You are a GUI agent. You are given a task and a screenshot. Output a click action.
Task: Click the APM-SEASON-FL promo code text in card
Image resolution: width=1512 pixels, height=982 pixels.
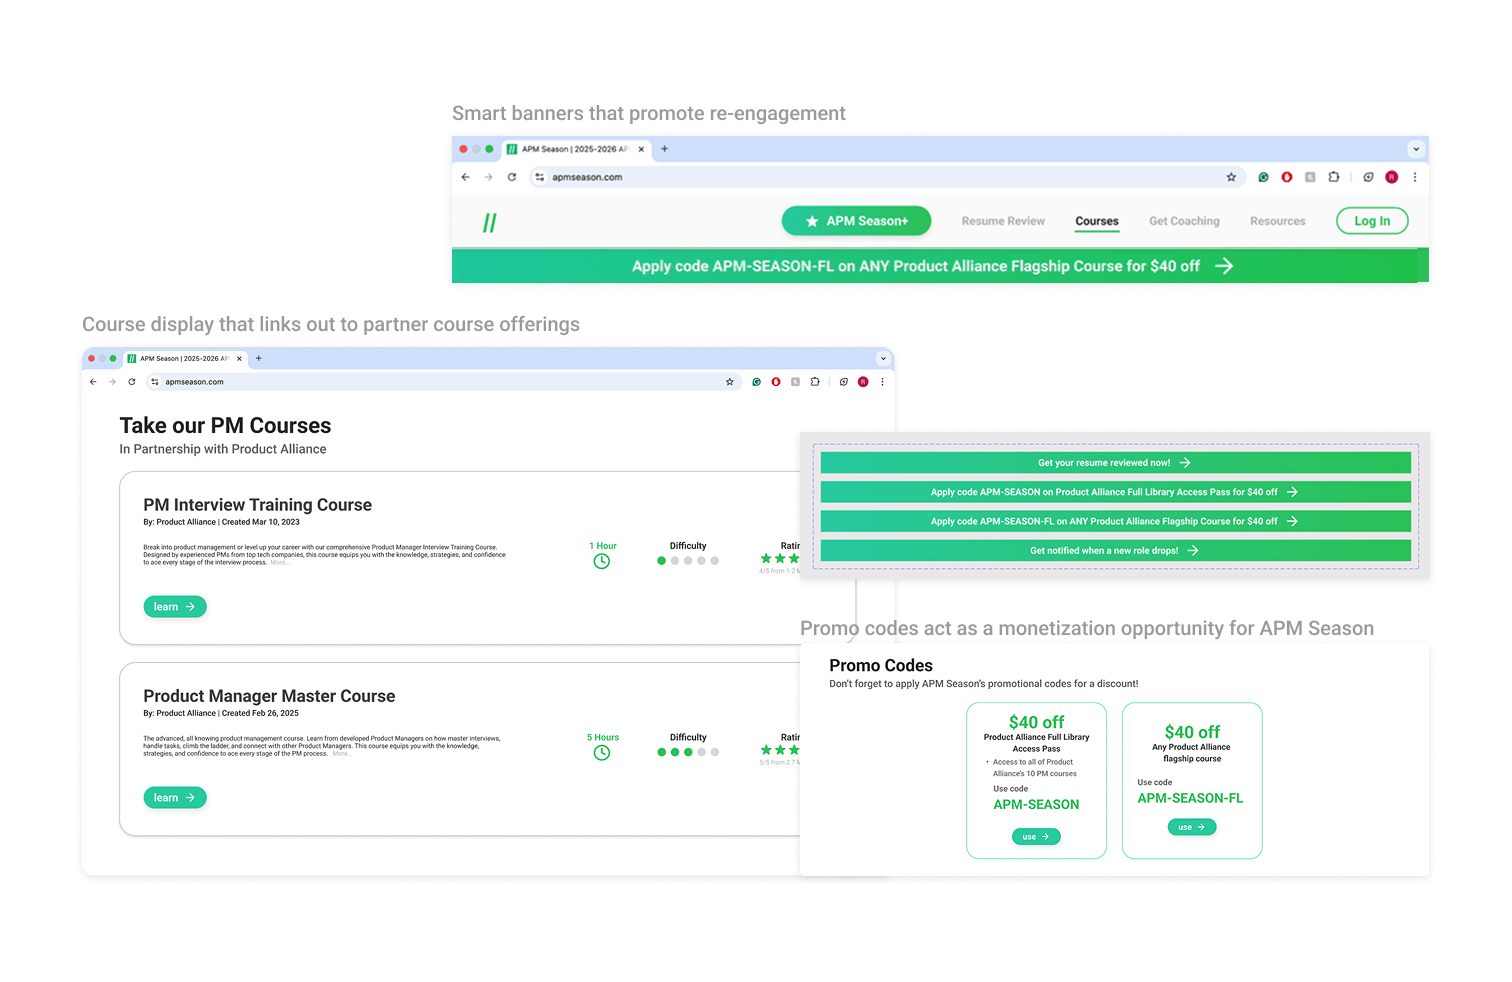(1190, 798)
